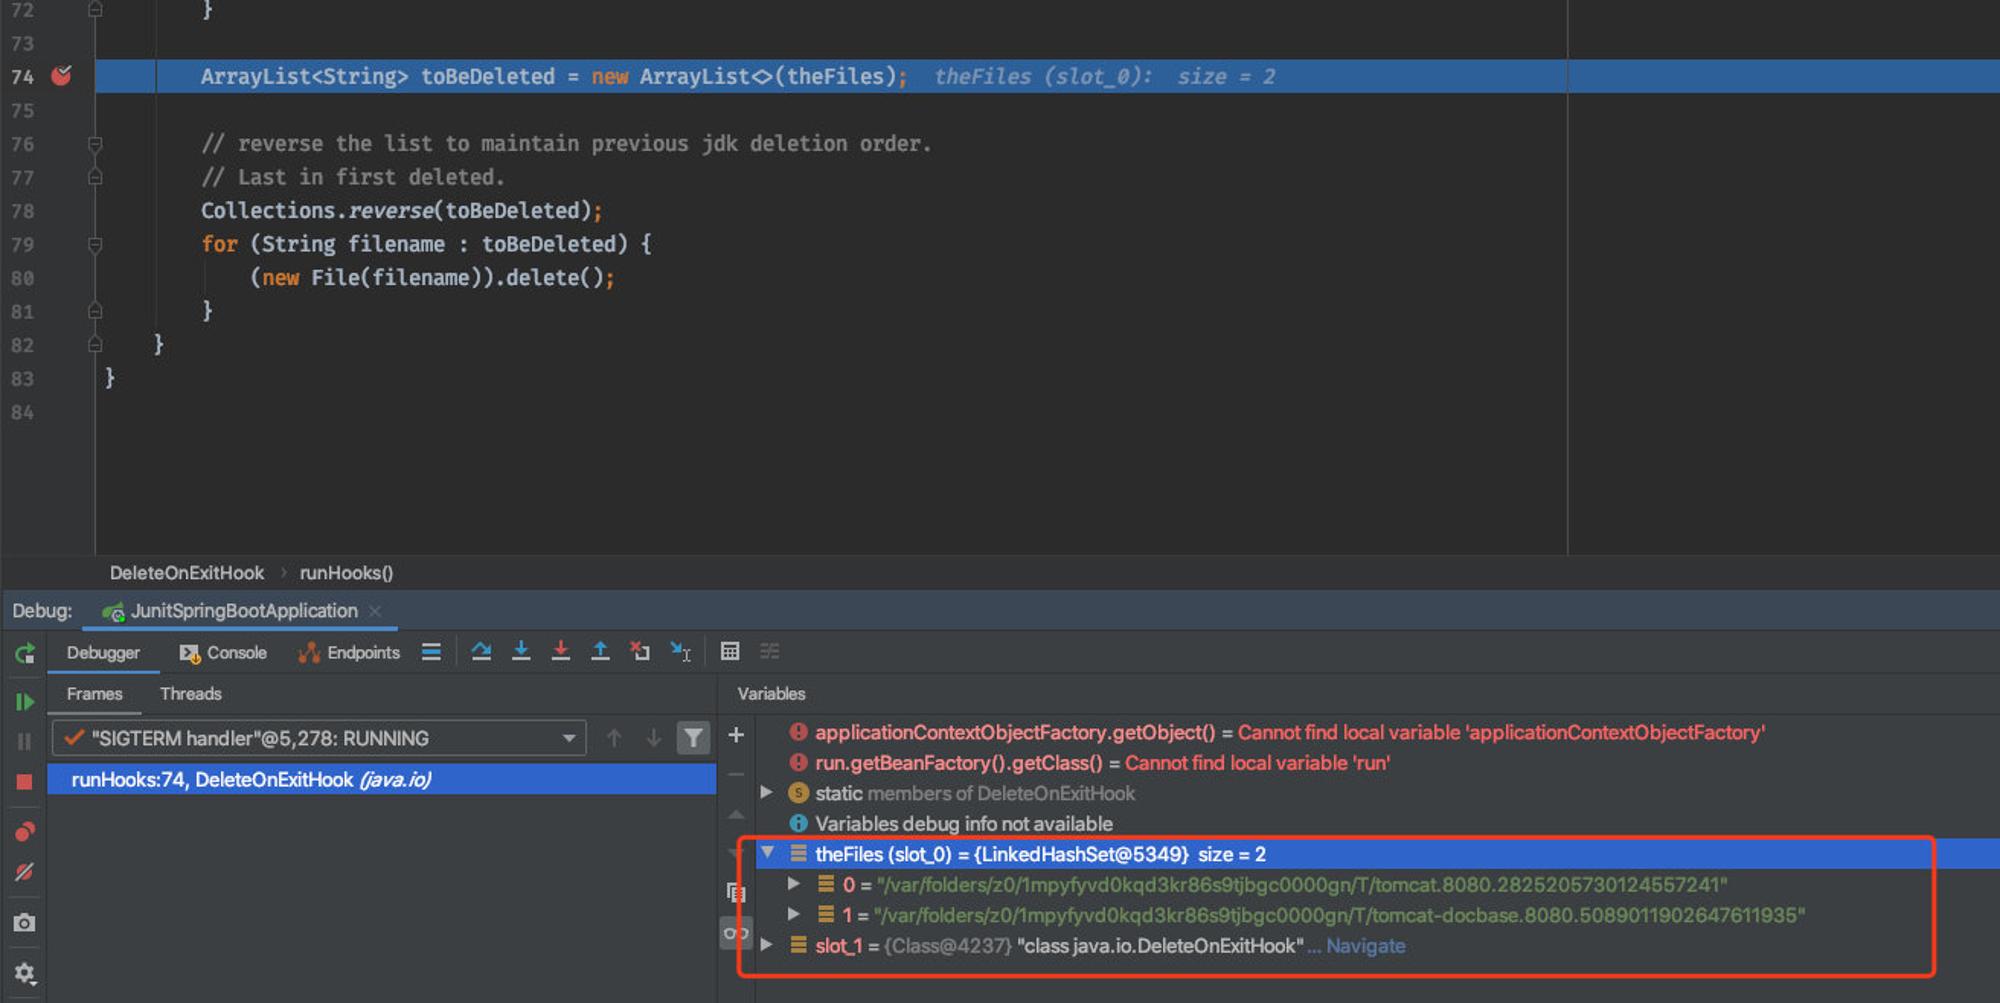Toggle show watches glasses icon
Viewport: 2000px width, 1003px height.
coord(736,933)
